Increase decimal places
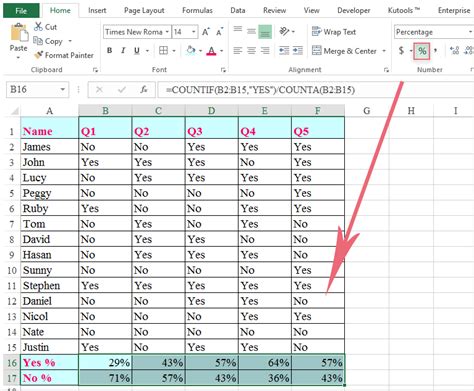Screen dimensions: 474x391 454,51
